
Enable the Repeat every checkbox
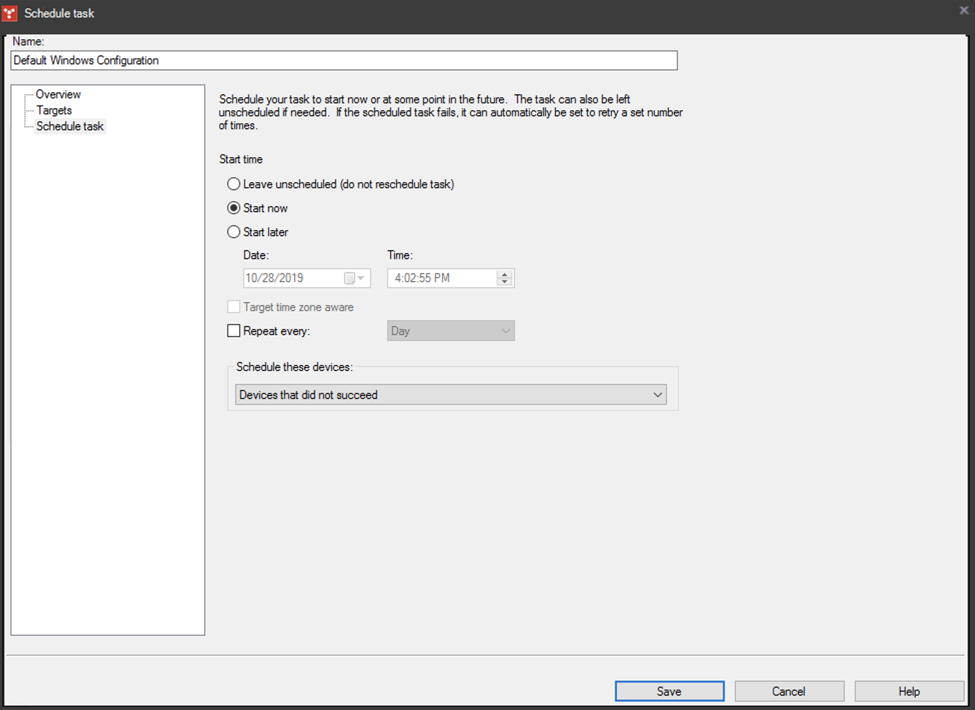234,331
